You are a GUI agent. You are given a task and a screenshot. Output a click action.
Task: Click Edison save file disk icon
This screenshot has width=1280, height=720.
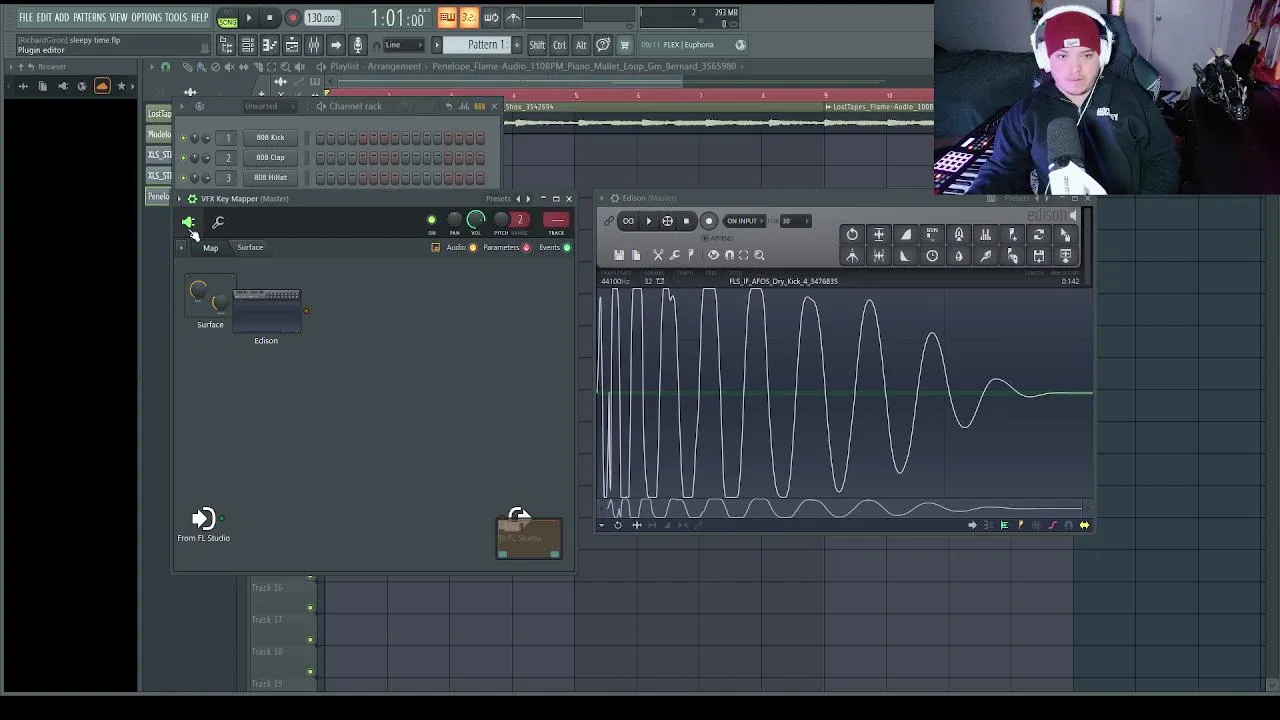click(619, 256)
